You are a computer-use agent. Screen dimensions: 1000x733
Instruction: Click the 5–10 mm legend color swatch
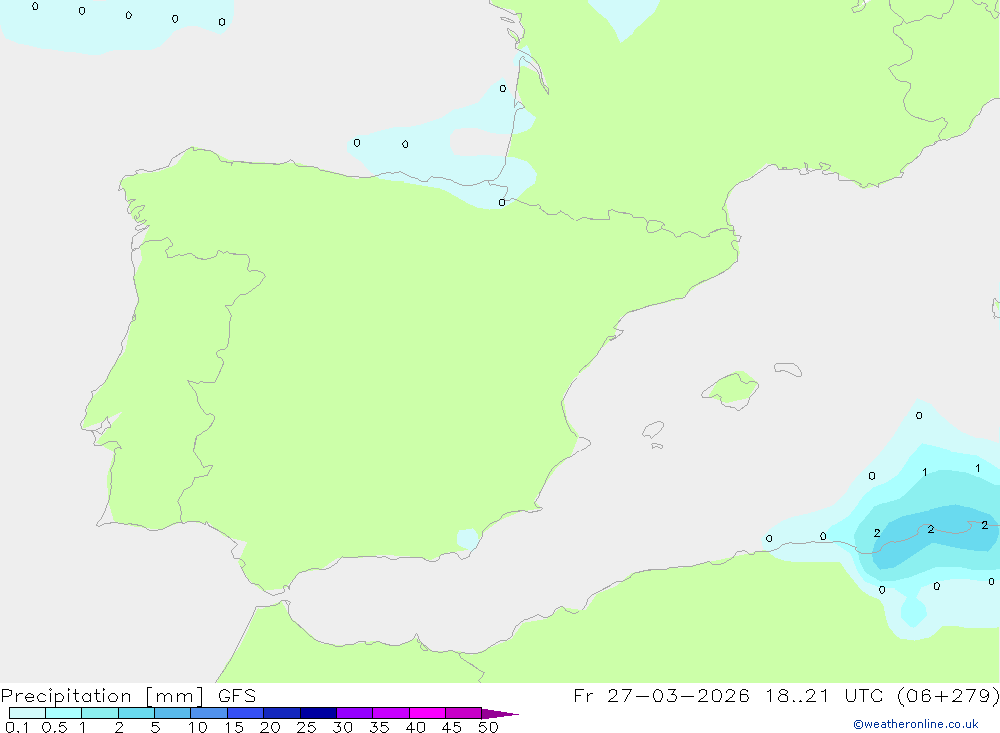[x=173, y=713]
